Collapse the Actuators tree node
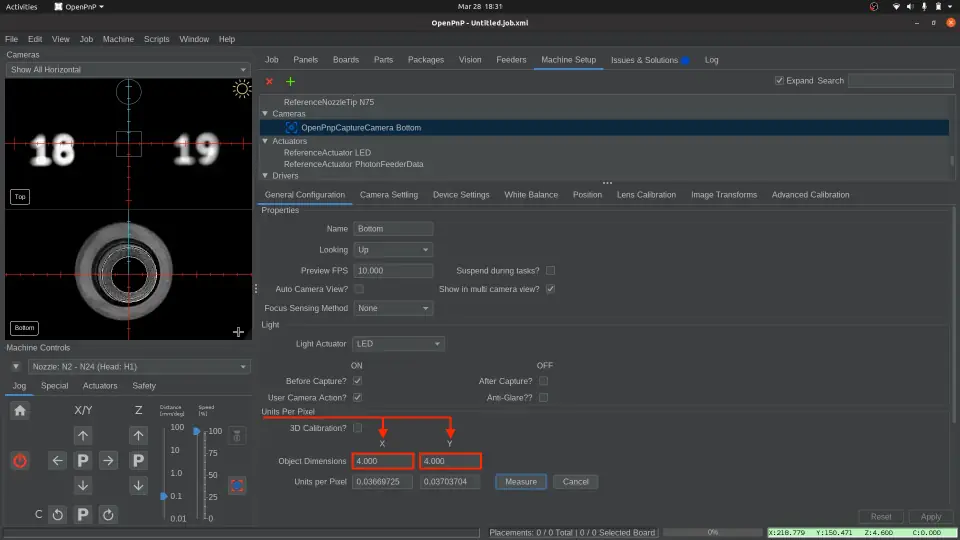The image size is (960, 540). click(266, 141)
